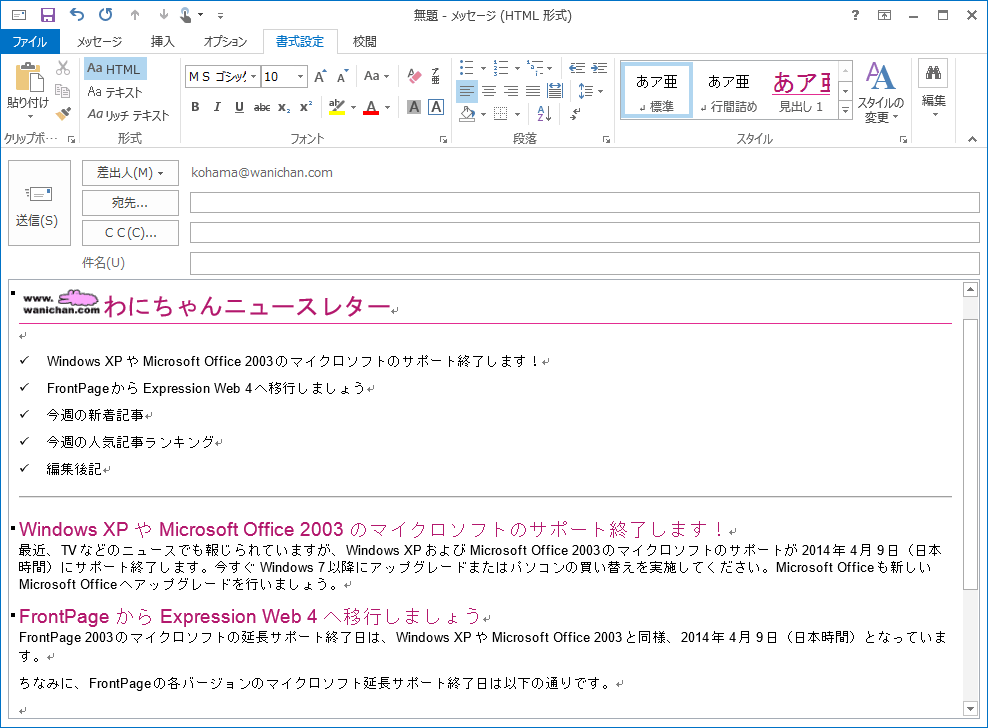Image resolution: width=988 pixels, height=728 pixels.
Task: Expand the styles gallery with the More arrow
Action: coord(846,110)
